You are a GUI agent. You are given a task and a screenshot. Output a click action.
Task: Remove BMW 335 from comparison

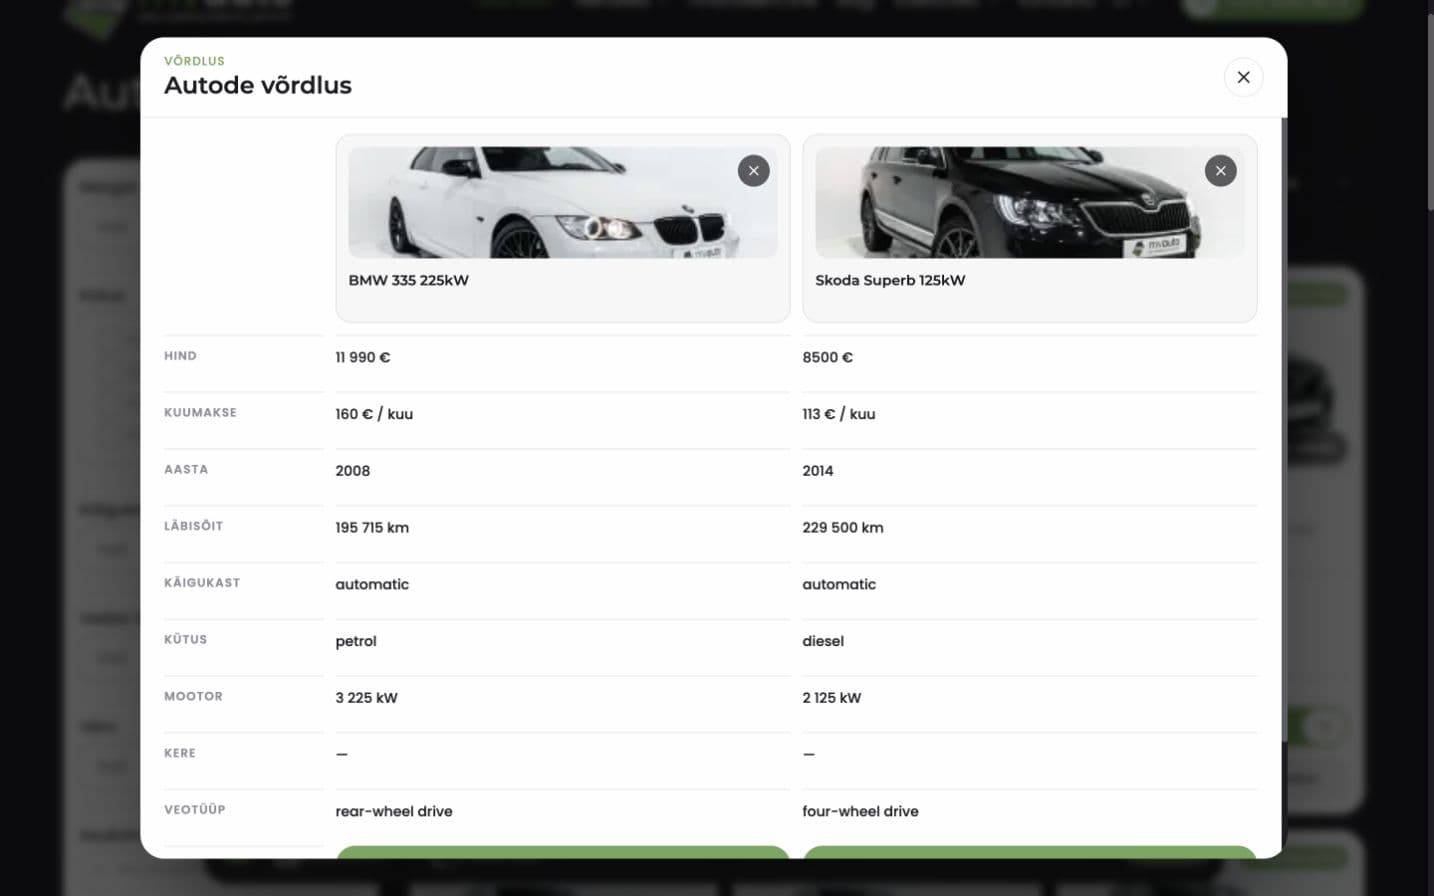coord(754,171)
